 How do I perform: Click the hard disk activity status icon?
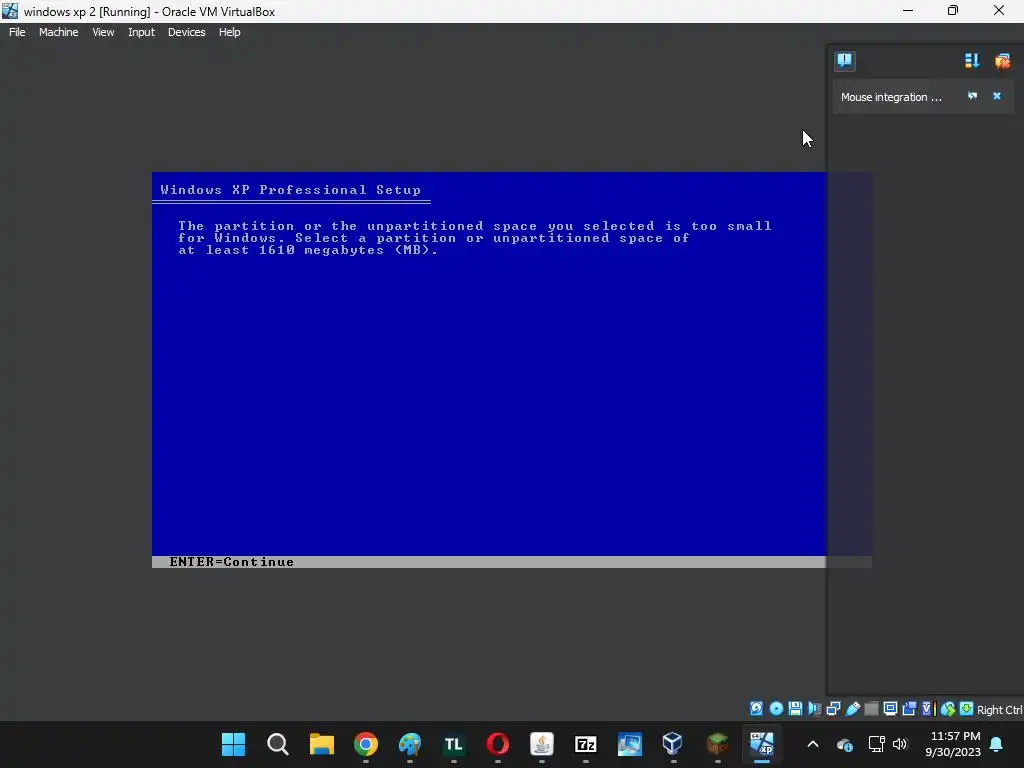756,709
